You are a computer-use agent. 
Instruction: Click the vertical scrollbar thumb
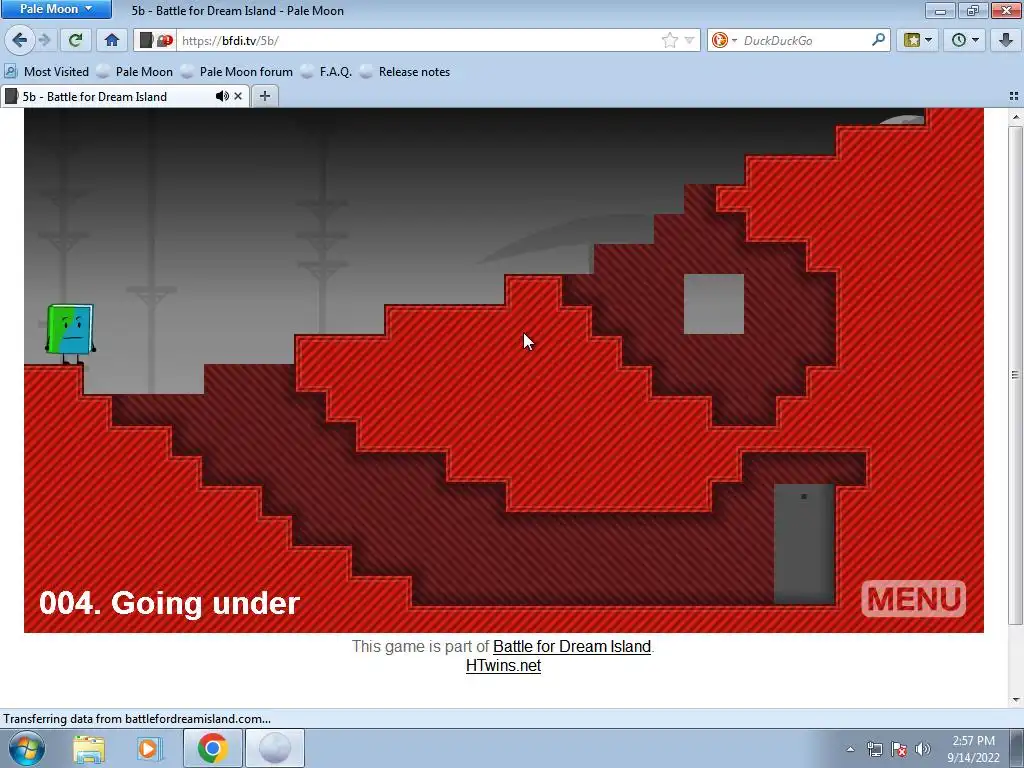(1016, 375)
